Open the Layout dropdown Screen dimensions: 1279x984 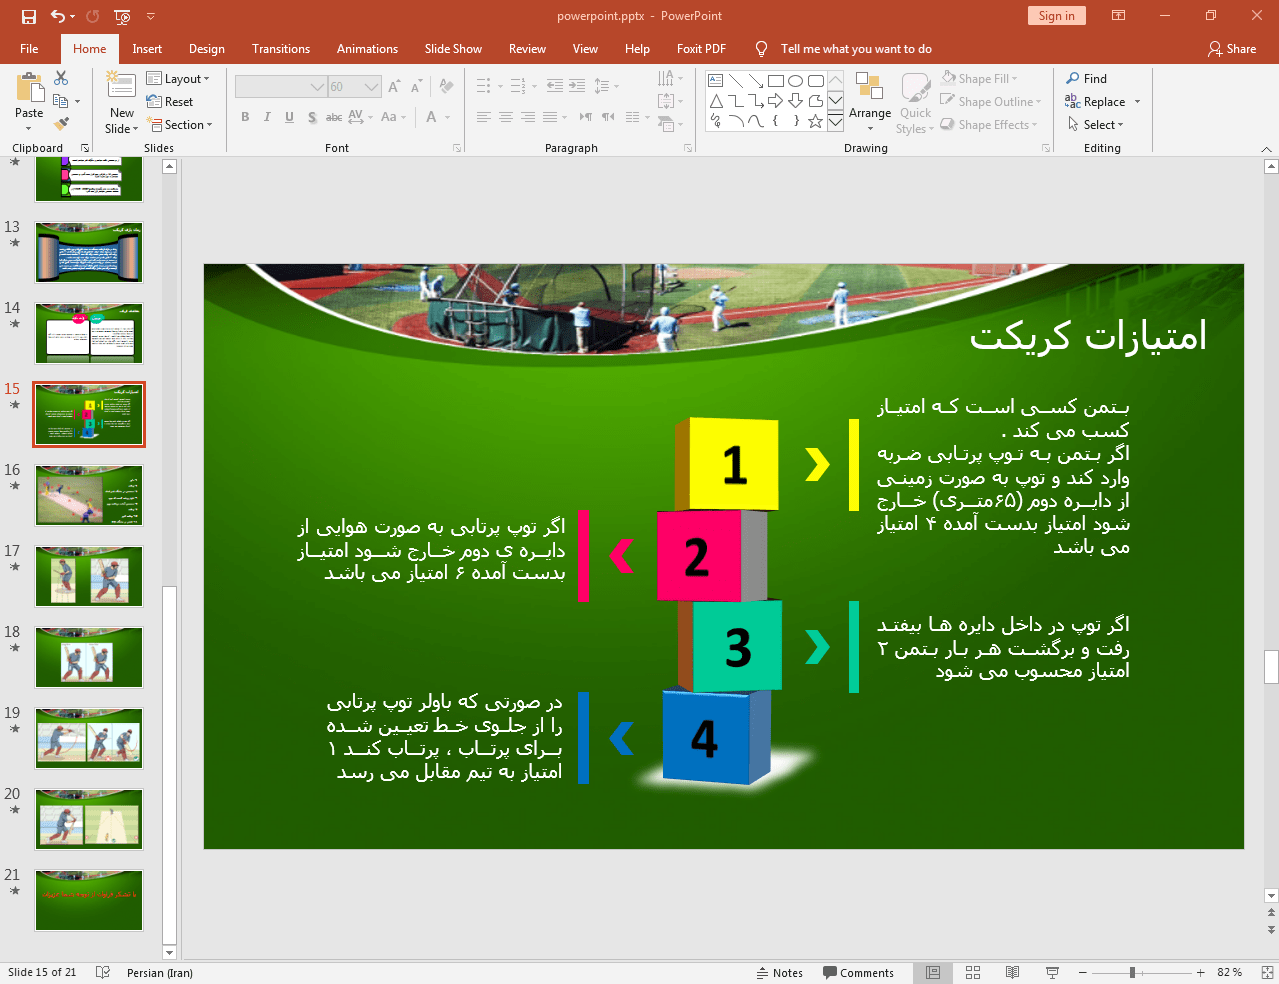pyautogui.click(x=177, y=78)
